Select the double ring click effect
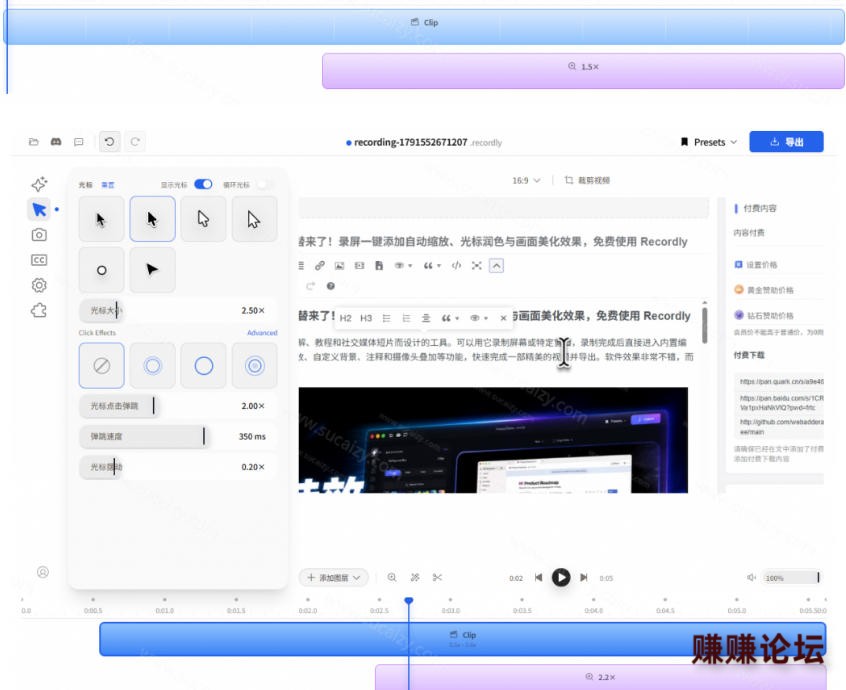This screenshot has width=846, height=690. pyautogui.click(x=153, y=366)
